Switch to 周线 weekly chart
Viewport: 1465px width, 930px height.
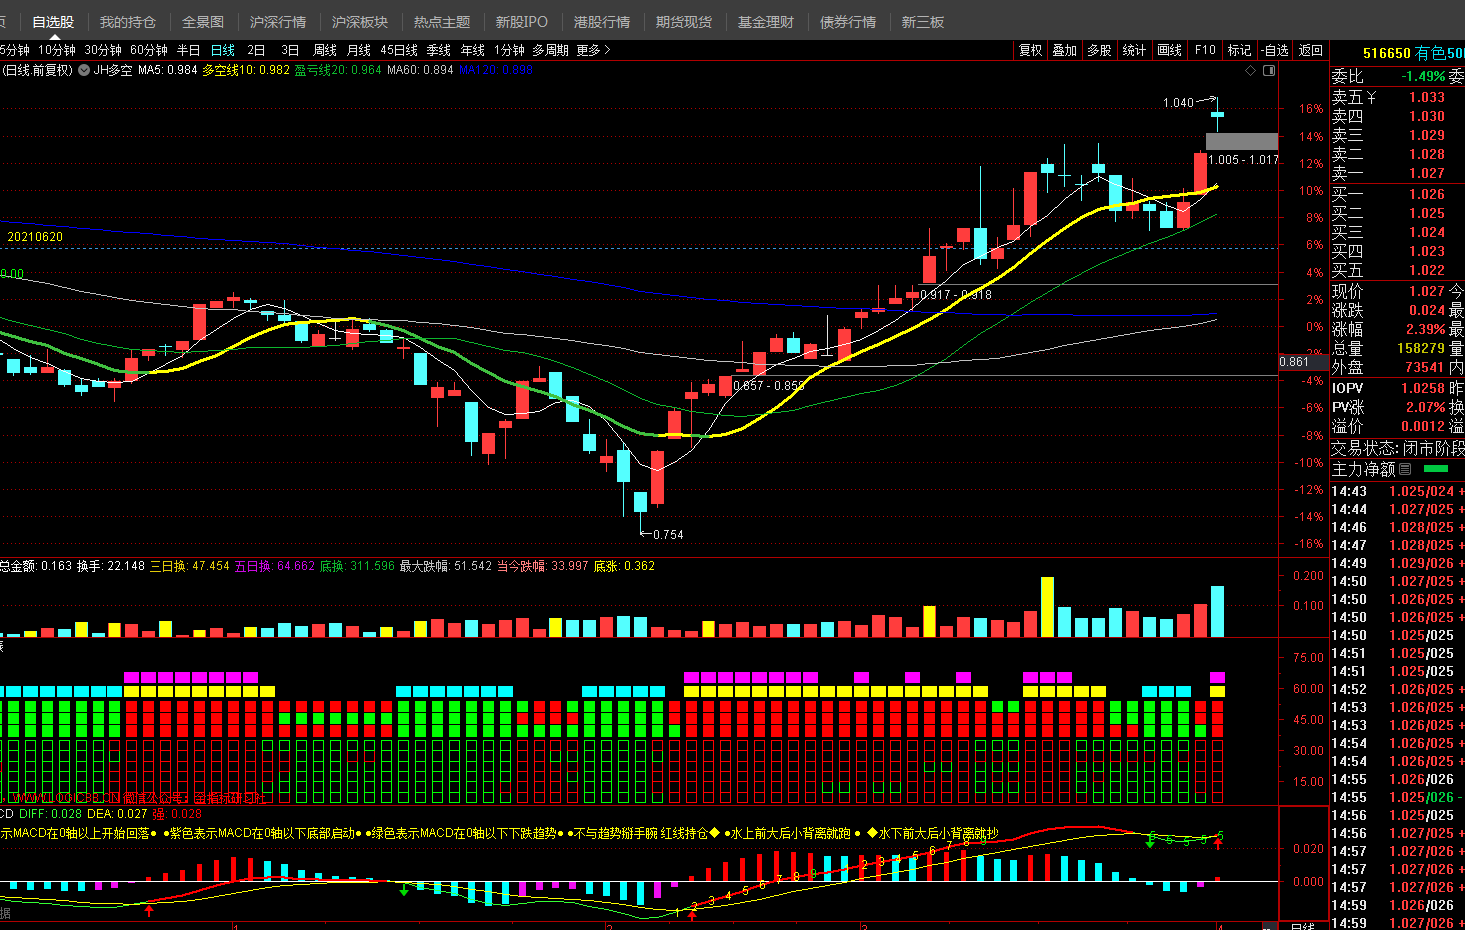[325, 50]
